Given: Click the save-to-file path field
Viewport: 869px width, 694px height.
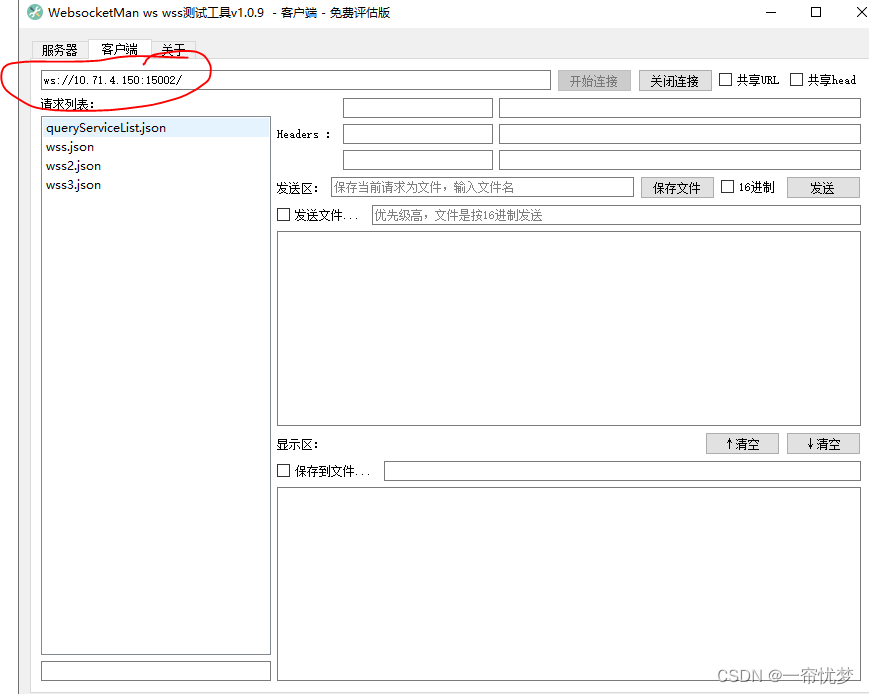Looking at the screenshot, I should pos(622,471).
